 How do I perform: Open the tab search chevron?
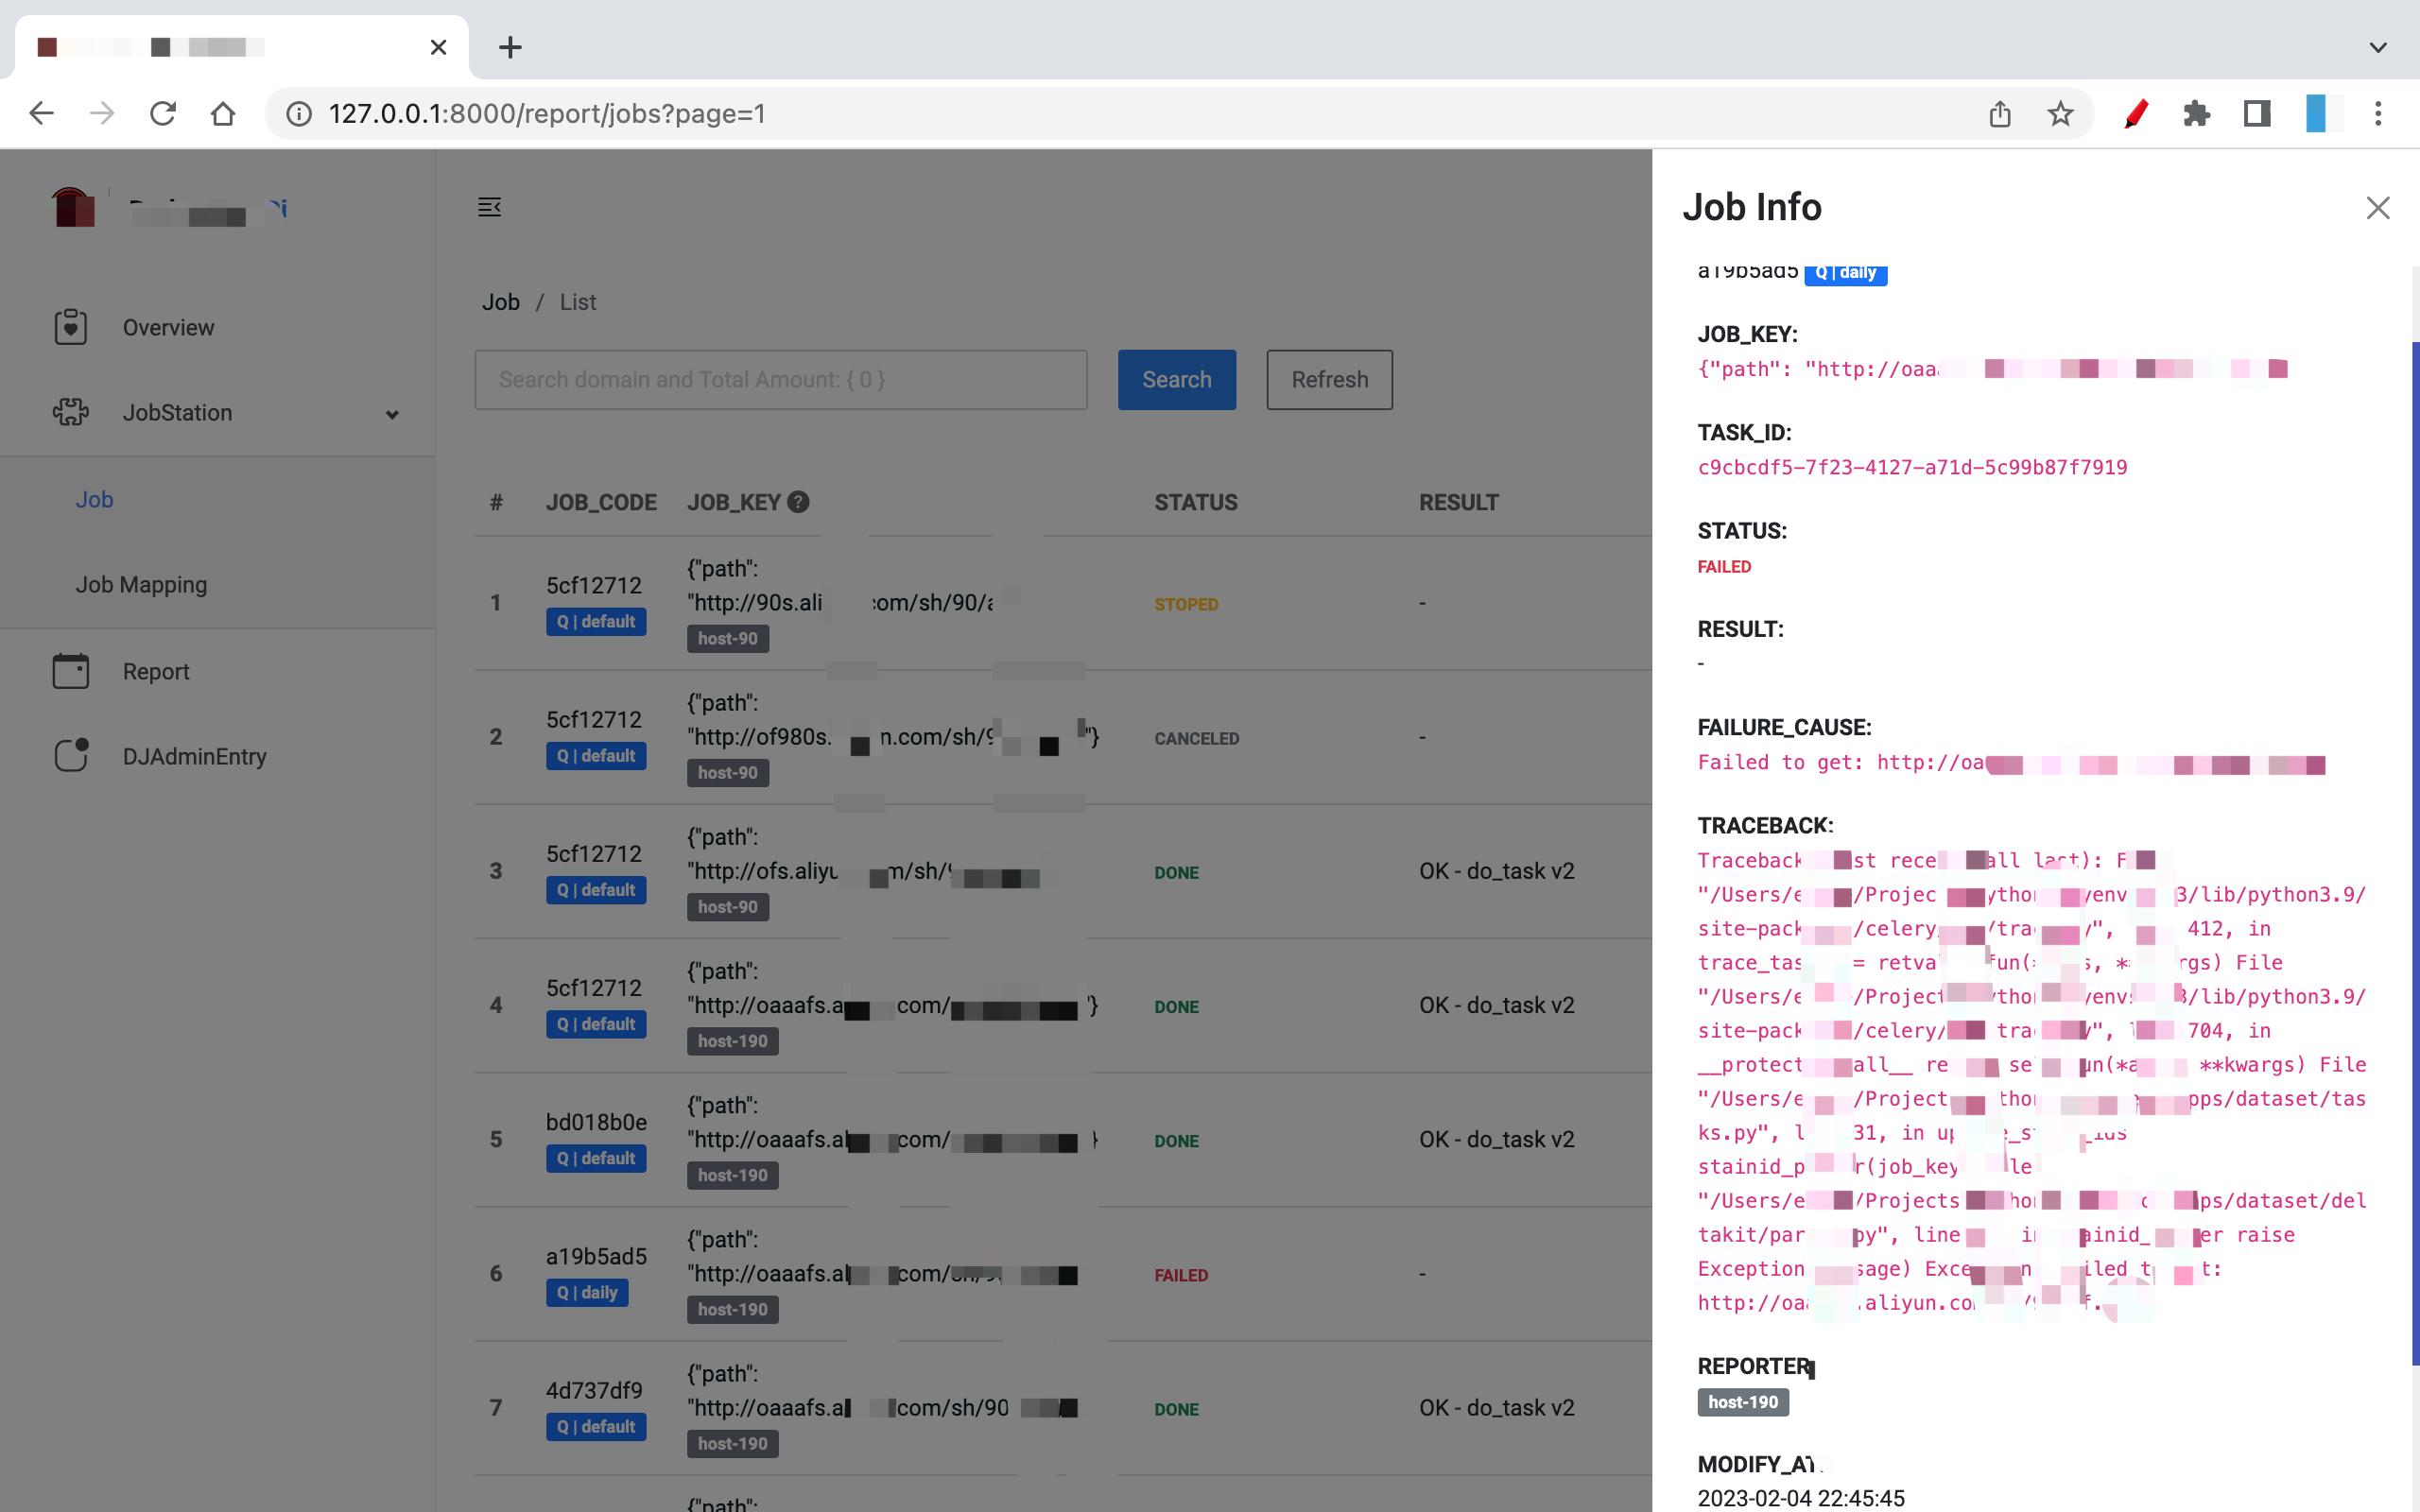click(2378, 47)
